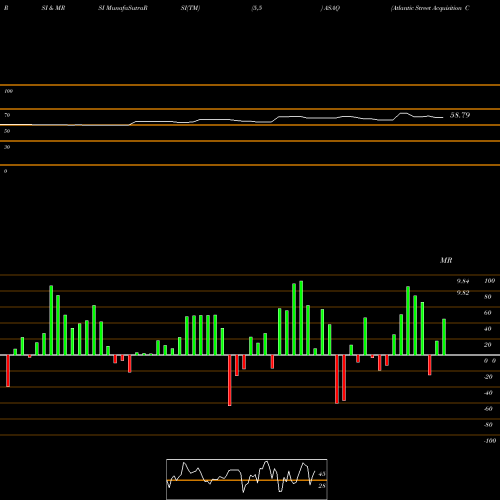Click the 40 axis label on MR panel

[x=488, y=329]
